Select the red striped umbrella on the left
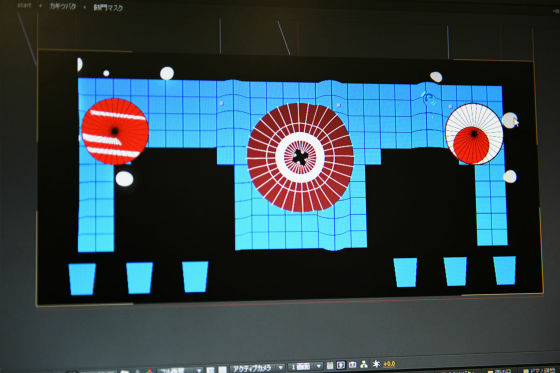The height and width of the screenshot is (373, 560). (x=115, y=131)
